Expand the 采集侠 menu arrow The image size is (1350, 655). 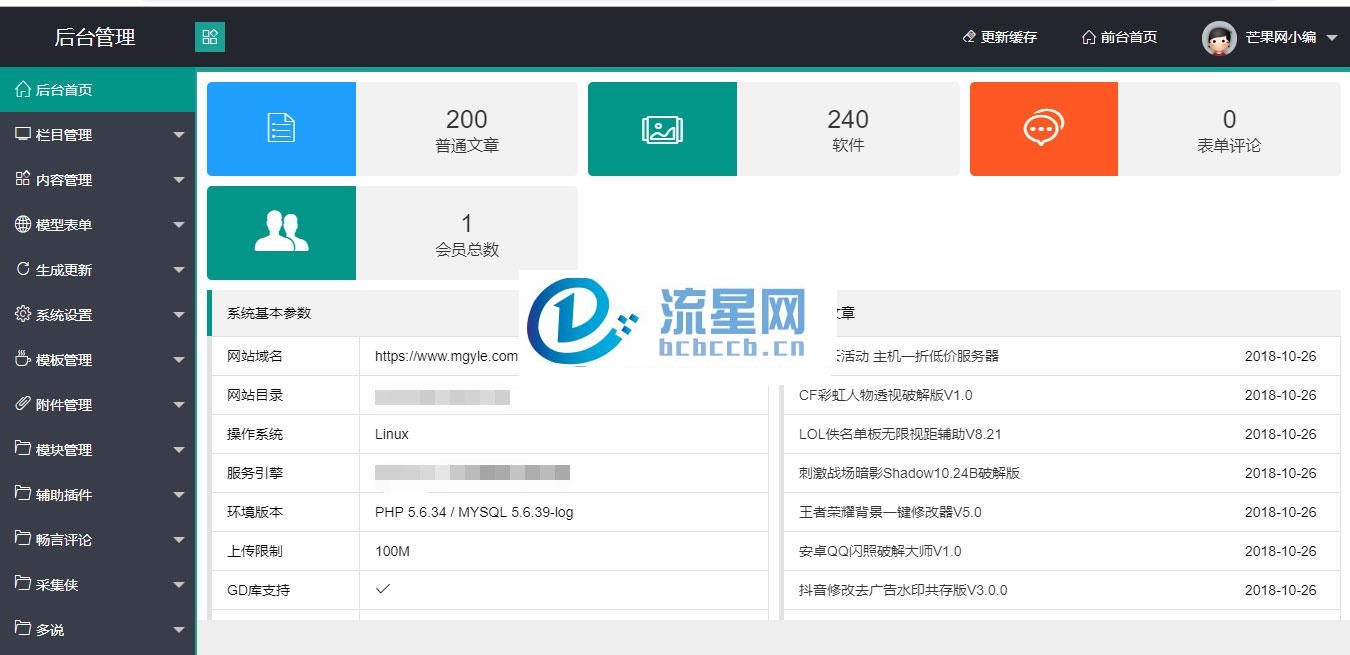click(179, 585)
